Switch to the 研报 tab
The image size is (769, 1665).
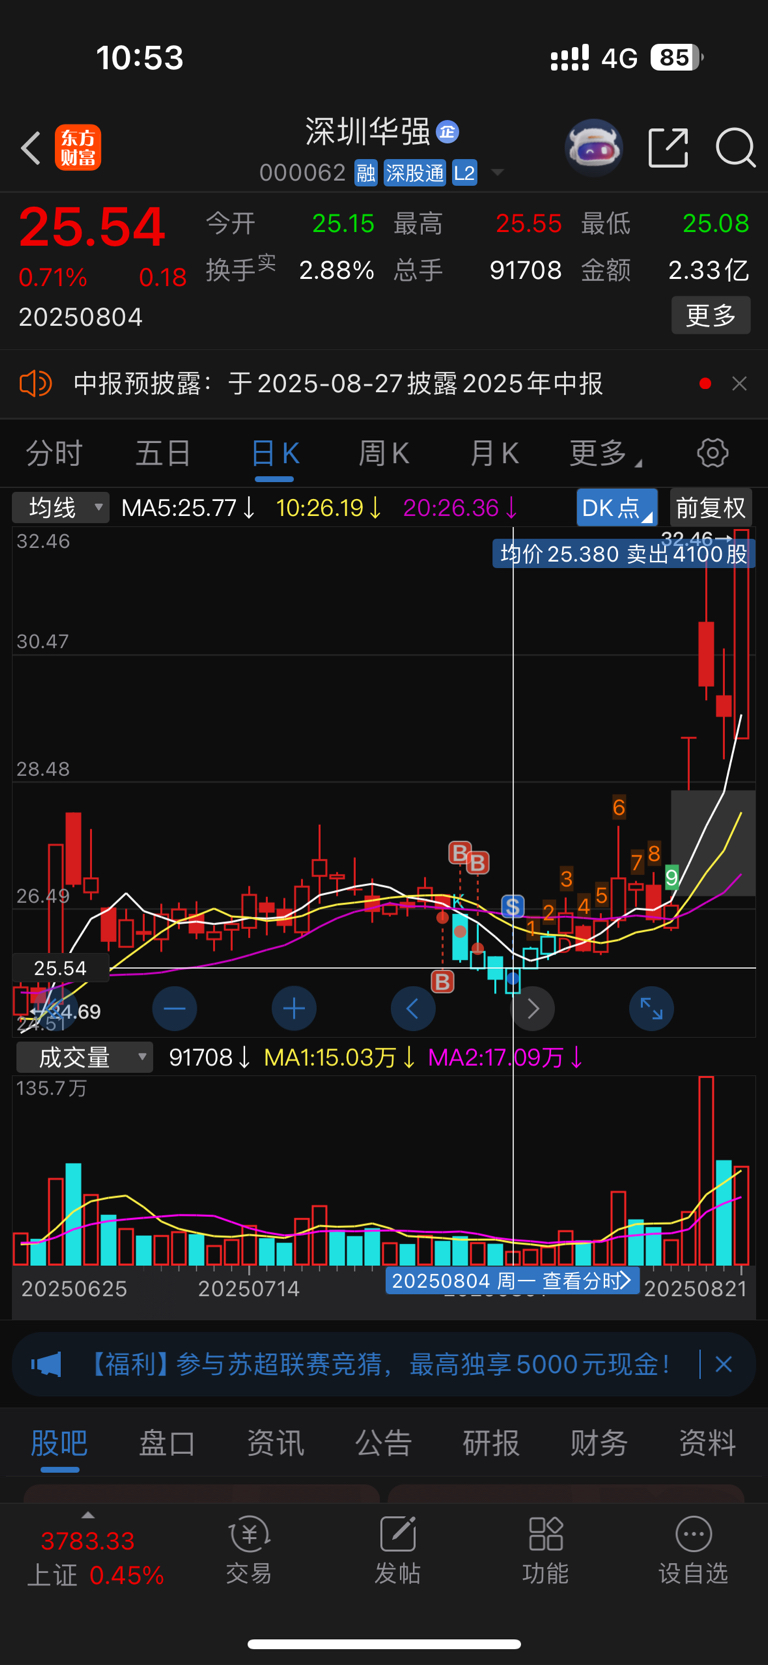coord(491,1443)
